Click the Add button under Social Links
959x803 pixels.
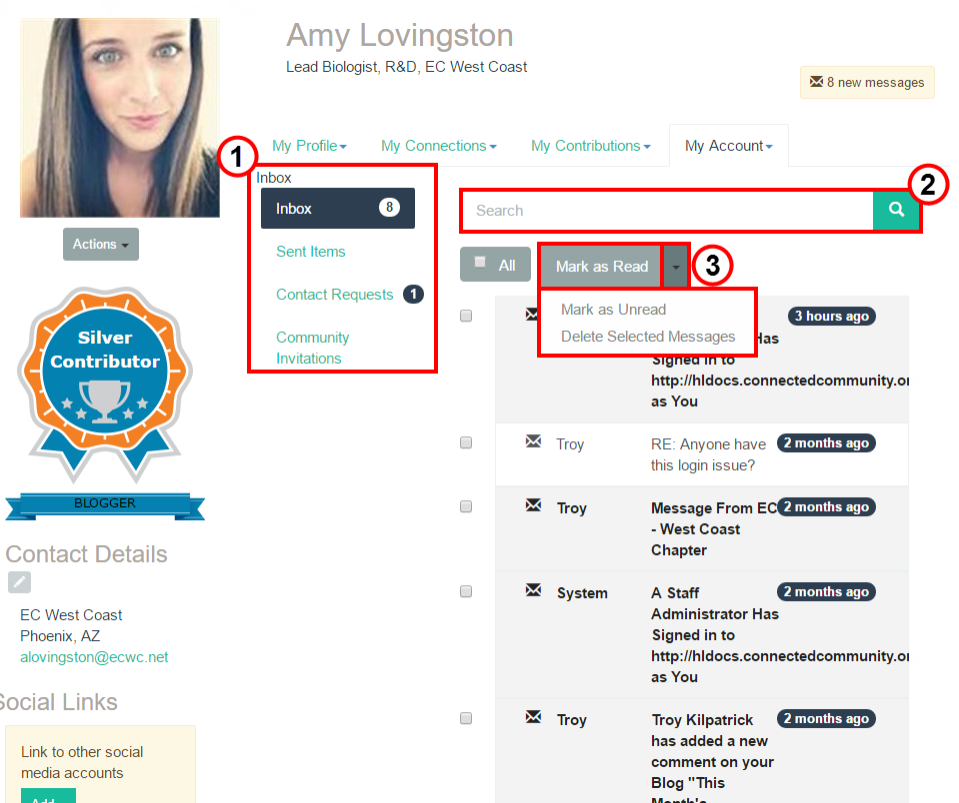[48, 796]
